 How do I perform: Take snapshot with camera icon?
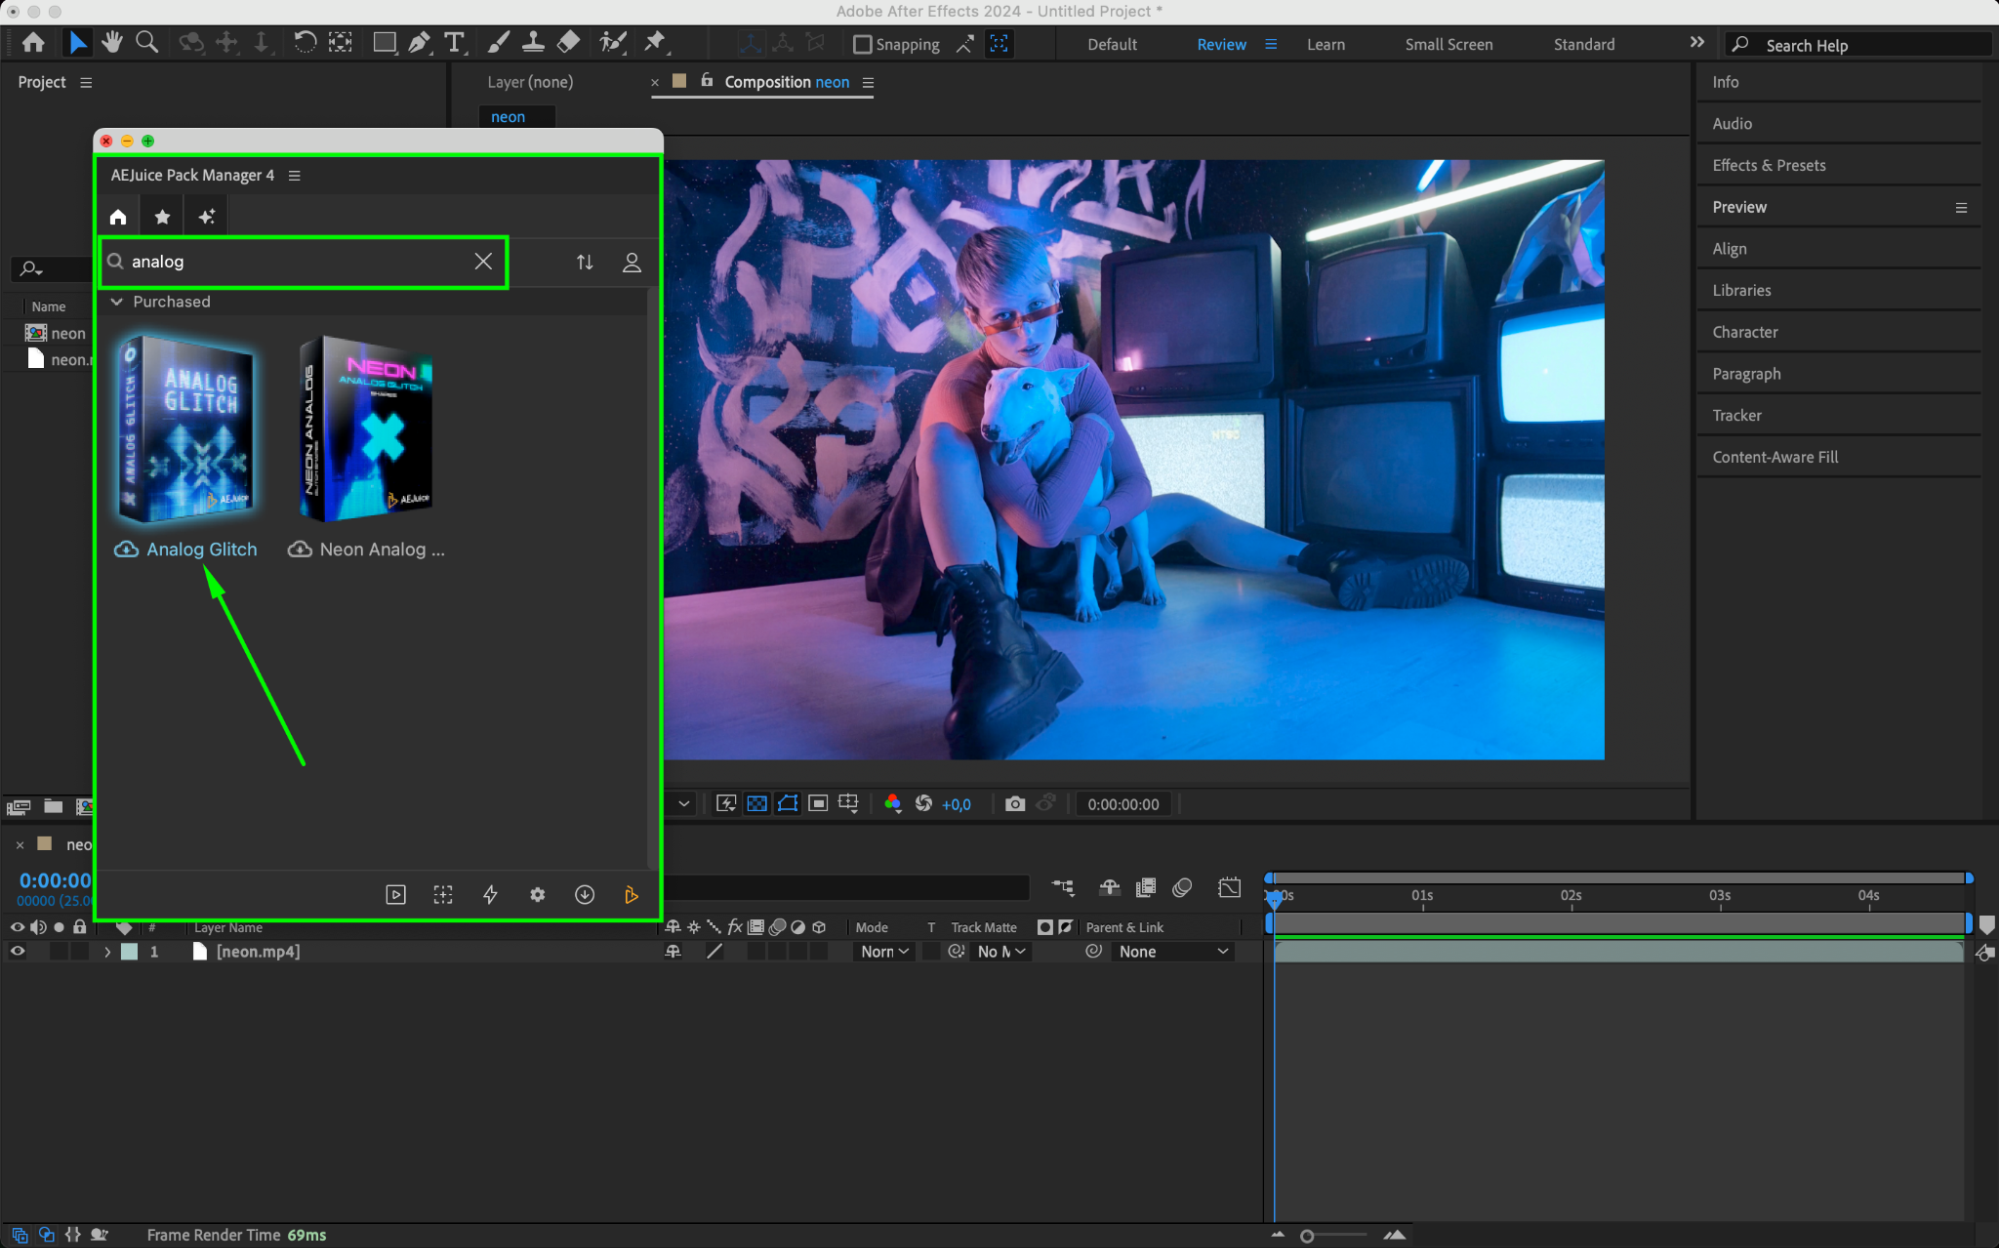pos(1014,804)
